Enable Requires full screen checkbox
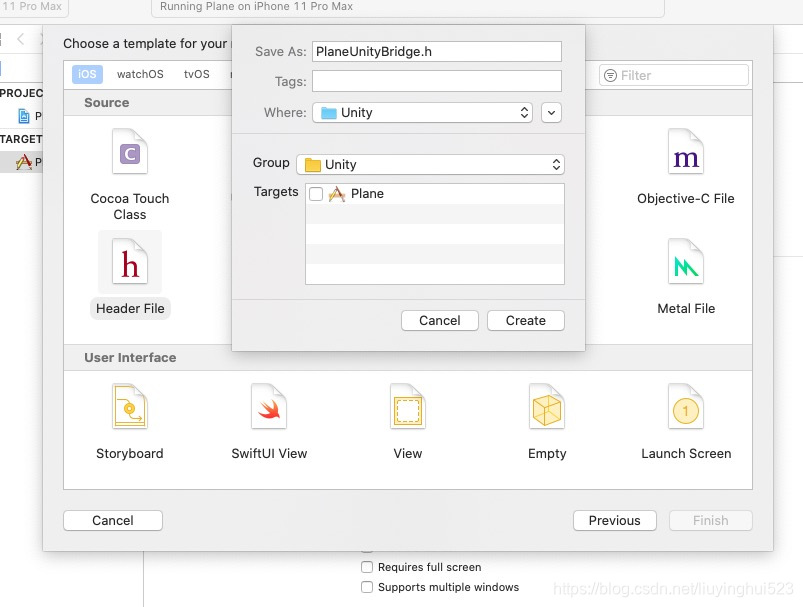This screenshot has width=803, height=607. (x=367, y=567)
